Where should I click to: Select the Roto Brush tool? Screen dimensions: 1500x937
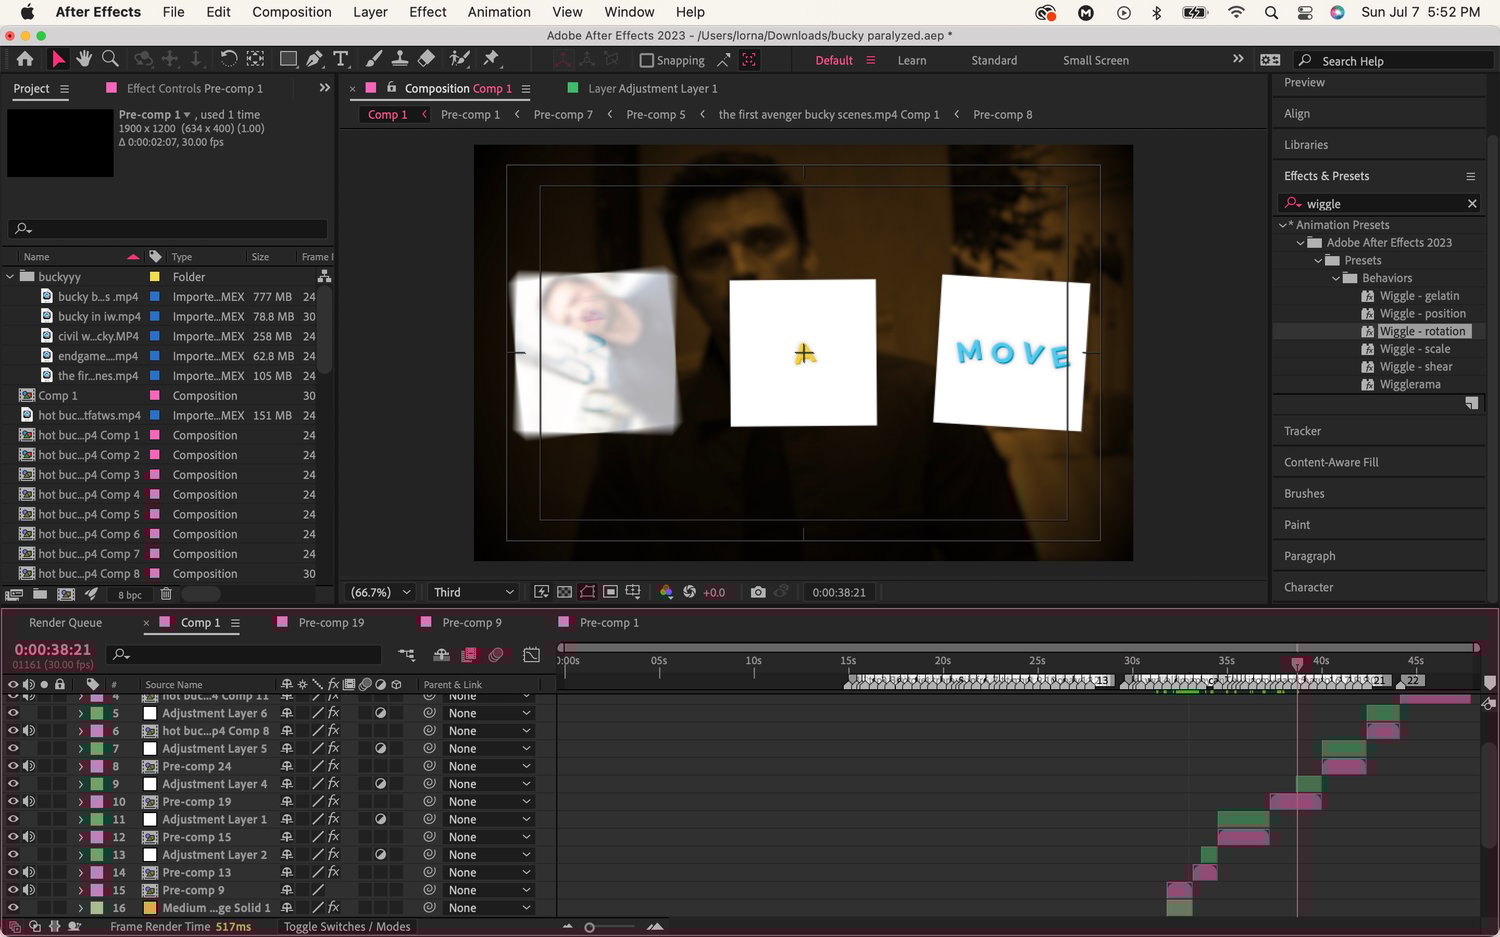[460, 59]
